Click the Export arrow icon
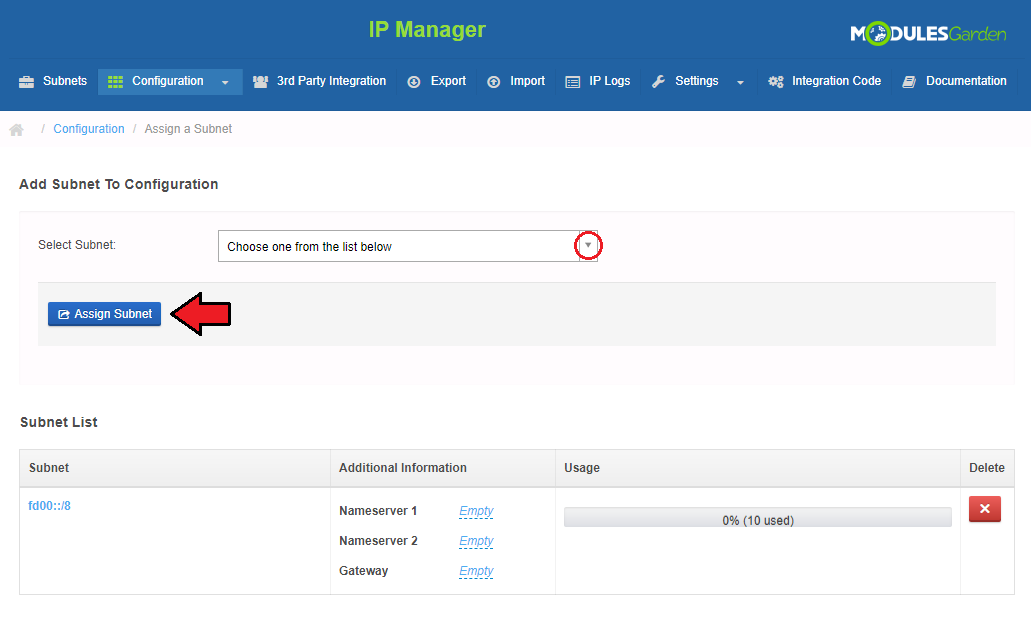1031x621 pixels. click(414, 82)
